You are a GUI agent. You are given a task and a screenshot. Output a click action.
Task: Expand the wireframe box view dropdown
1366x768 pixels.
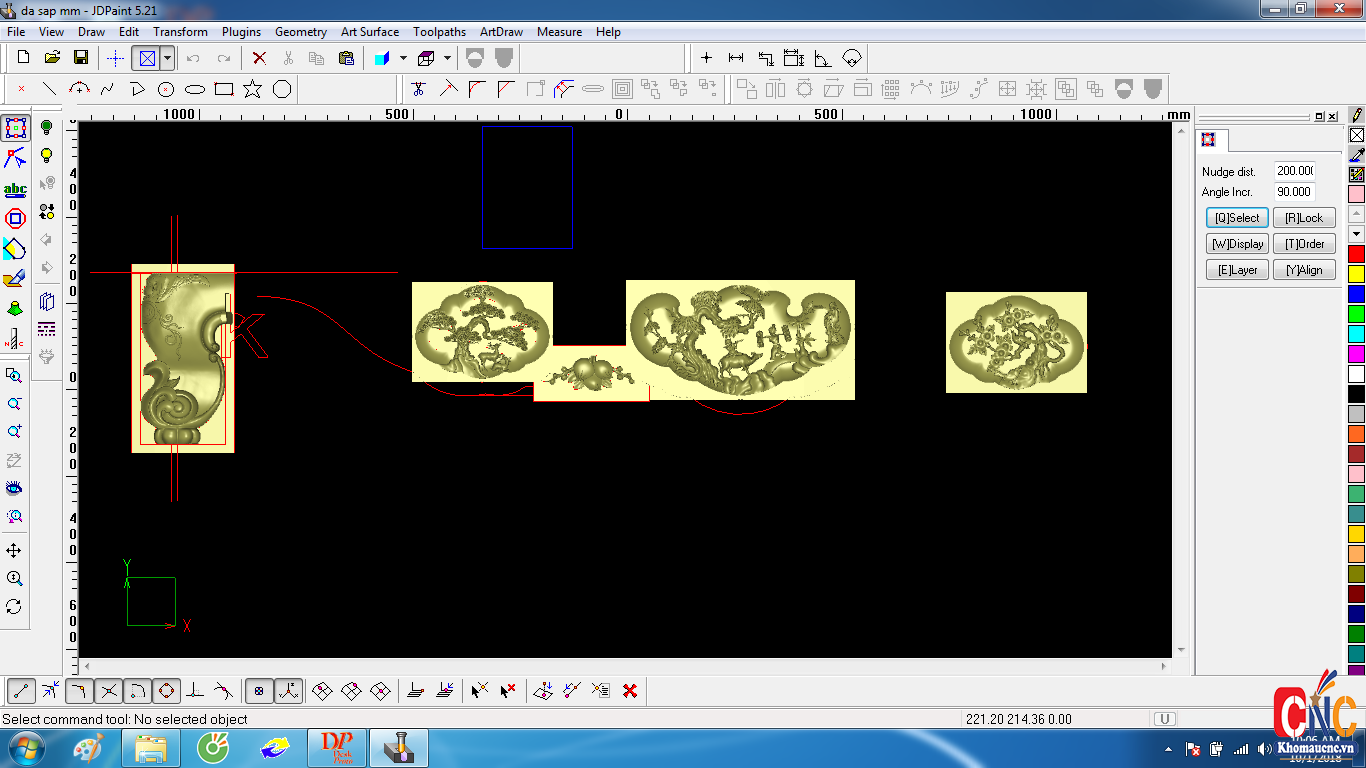coord(447,58)
